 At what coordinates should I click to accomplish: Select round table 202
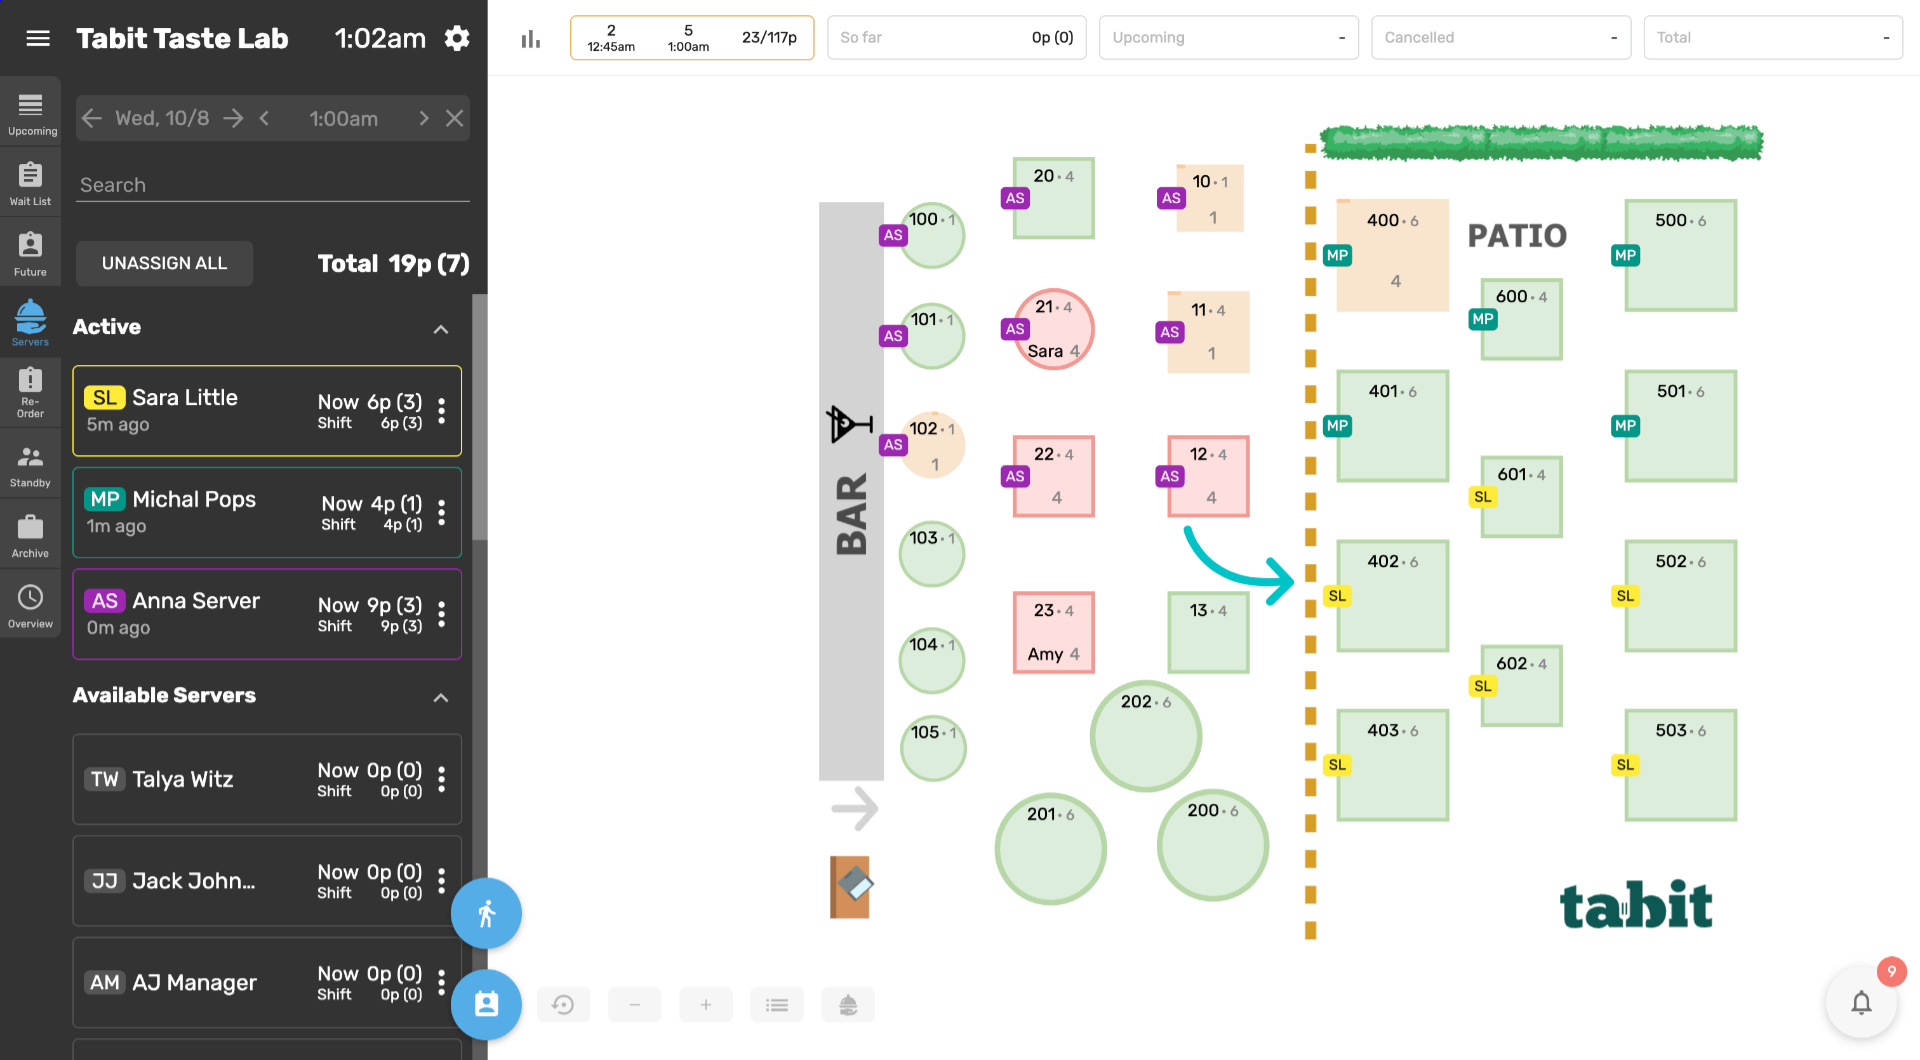(x=1146, y=737)
